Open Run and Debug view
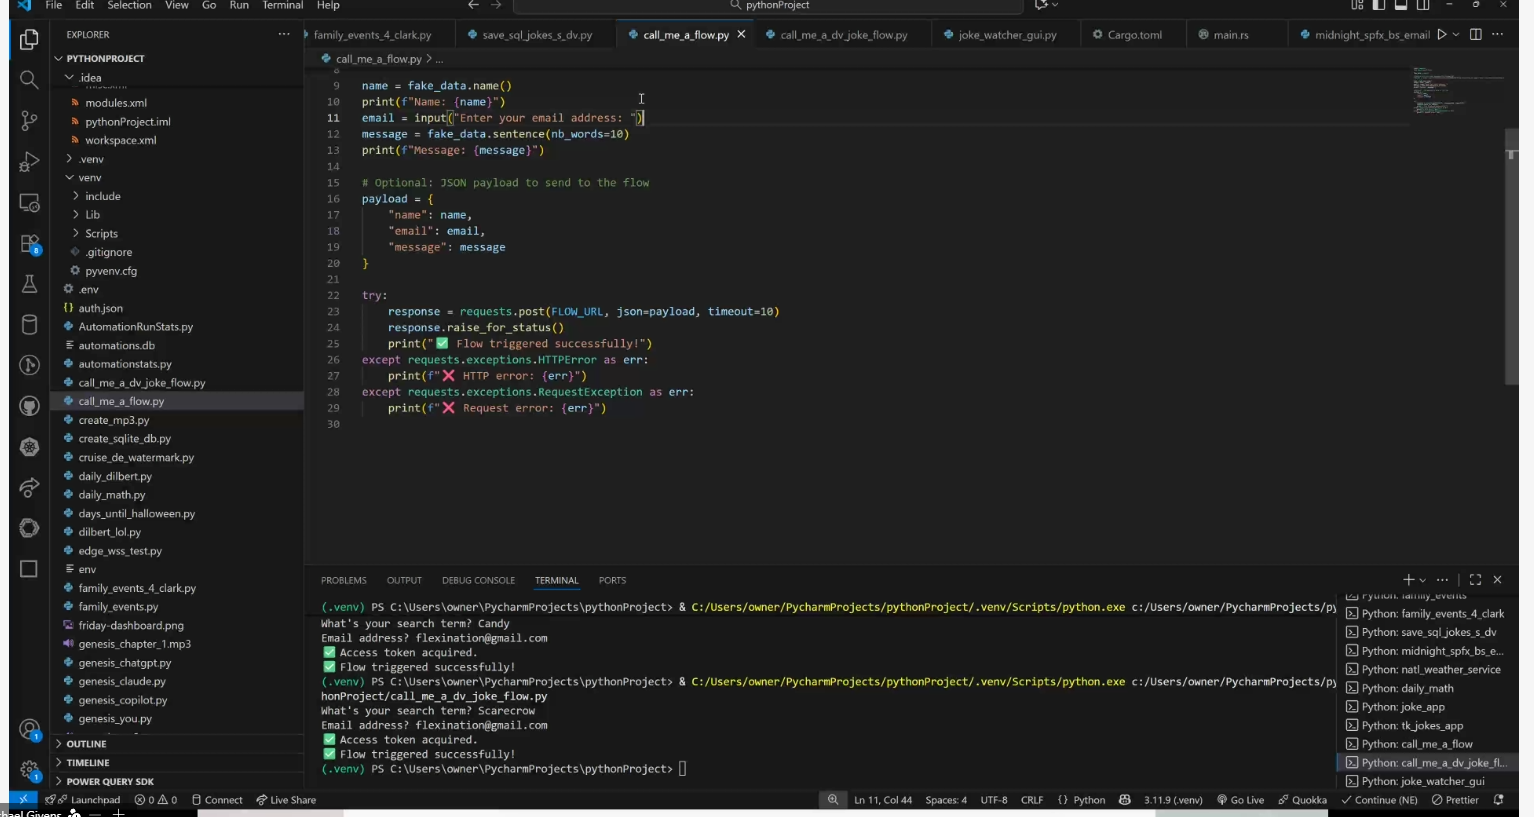 pyautogui.click(x=29, y=162)
